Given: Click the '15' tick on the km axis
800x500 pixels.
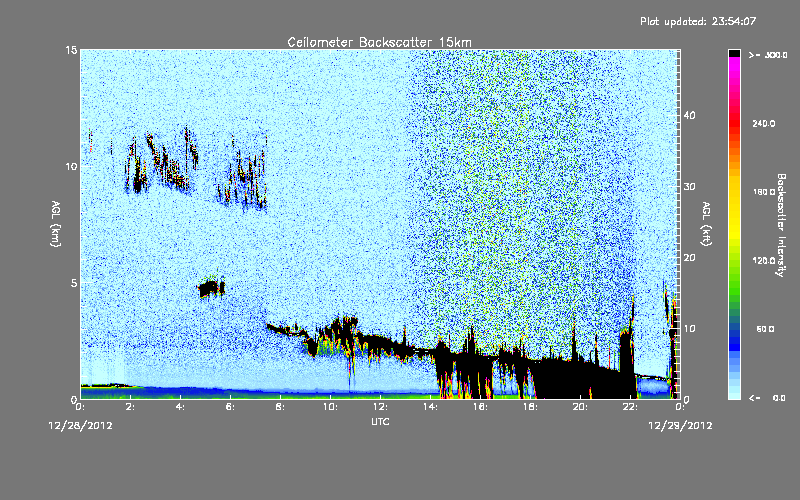Looking at the screenshot, I should tap(71, 50).
